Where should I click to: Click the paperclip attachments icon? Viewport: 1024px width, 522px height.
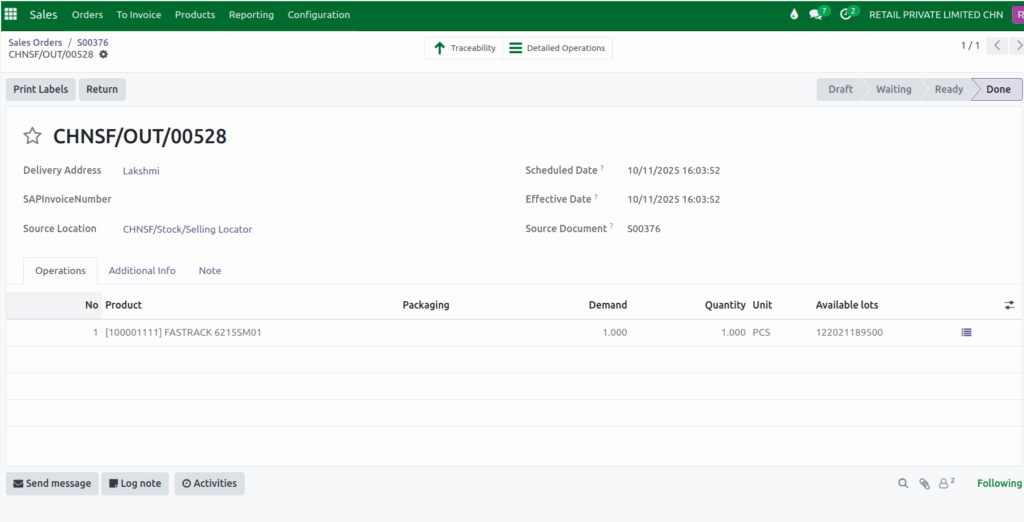pos(925,484)
